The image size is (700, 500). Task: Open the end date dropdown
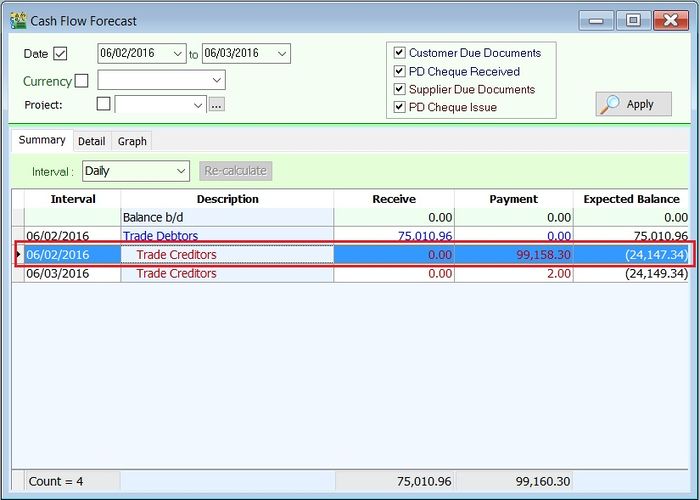281,54
